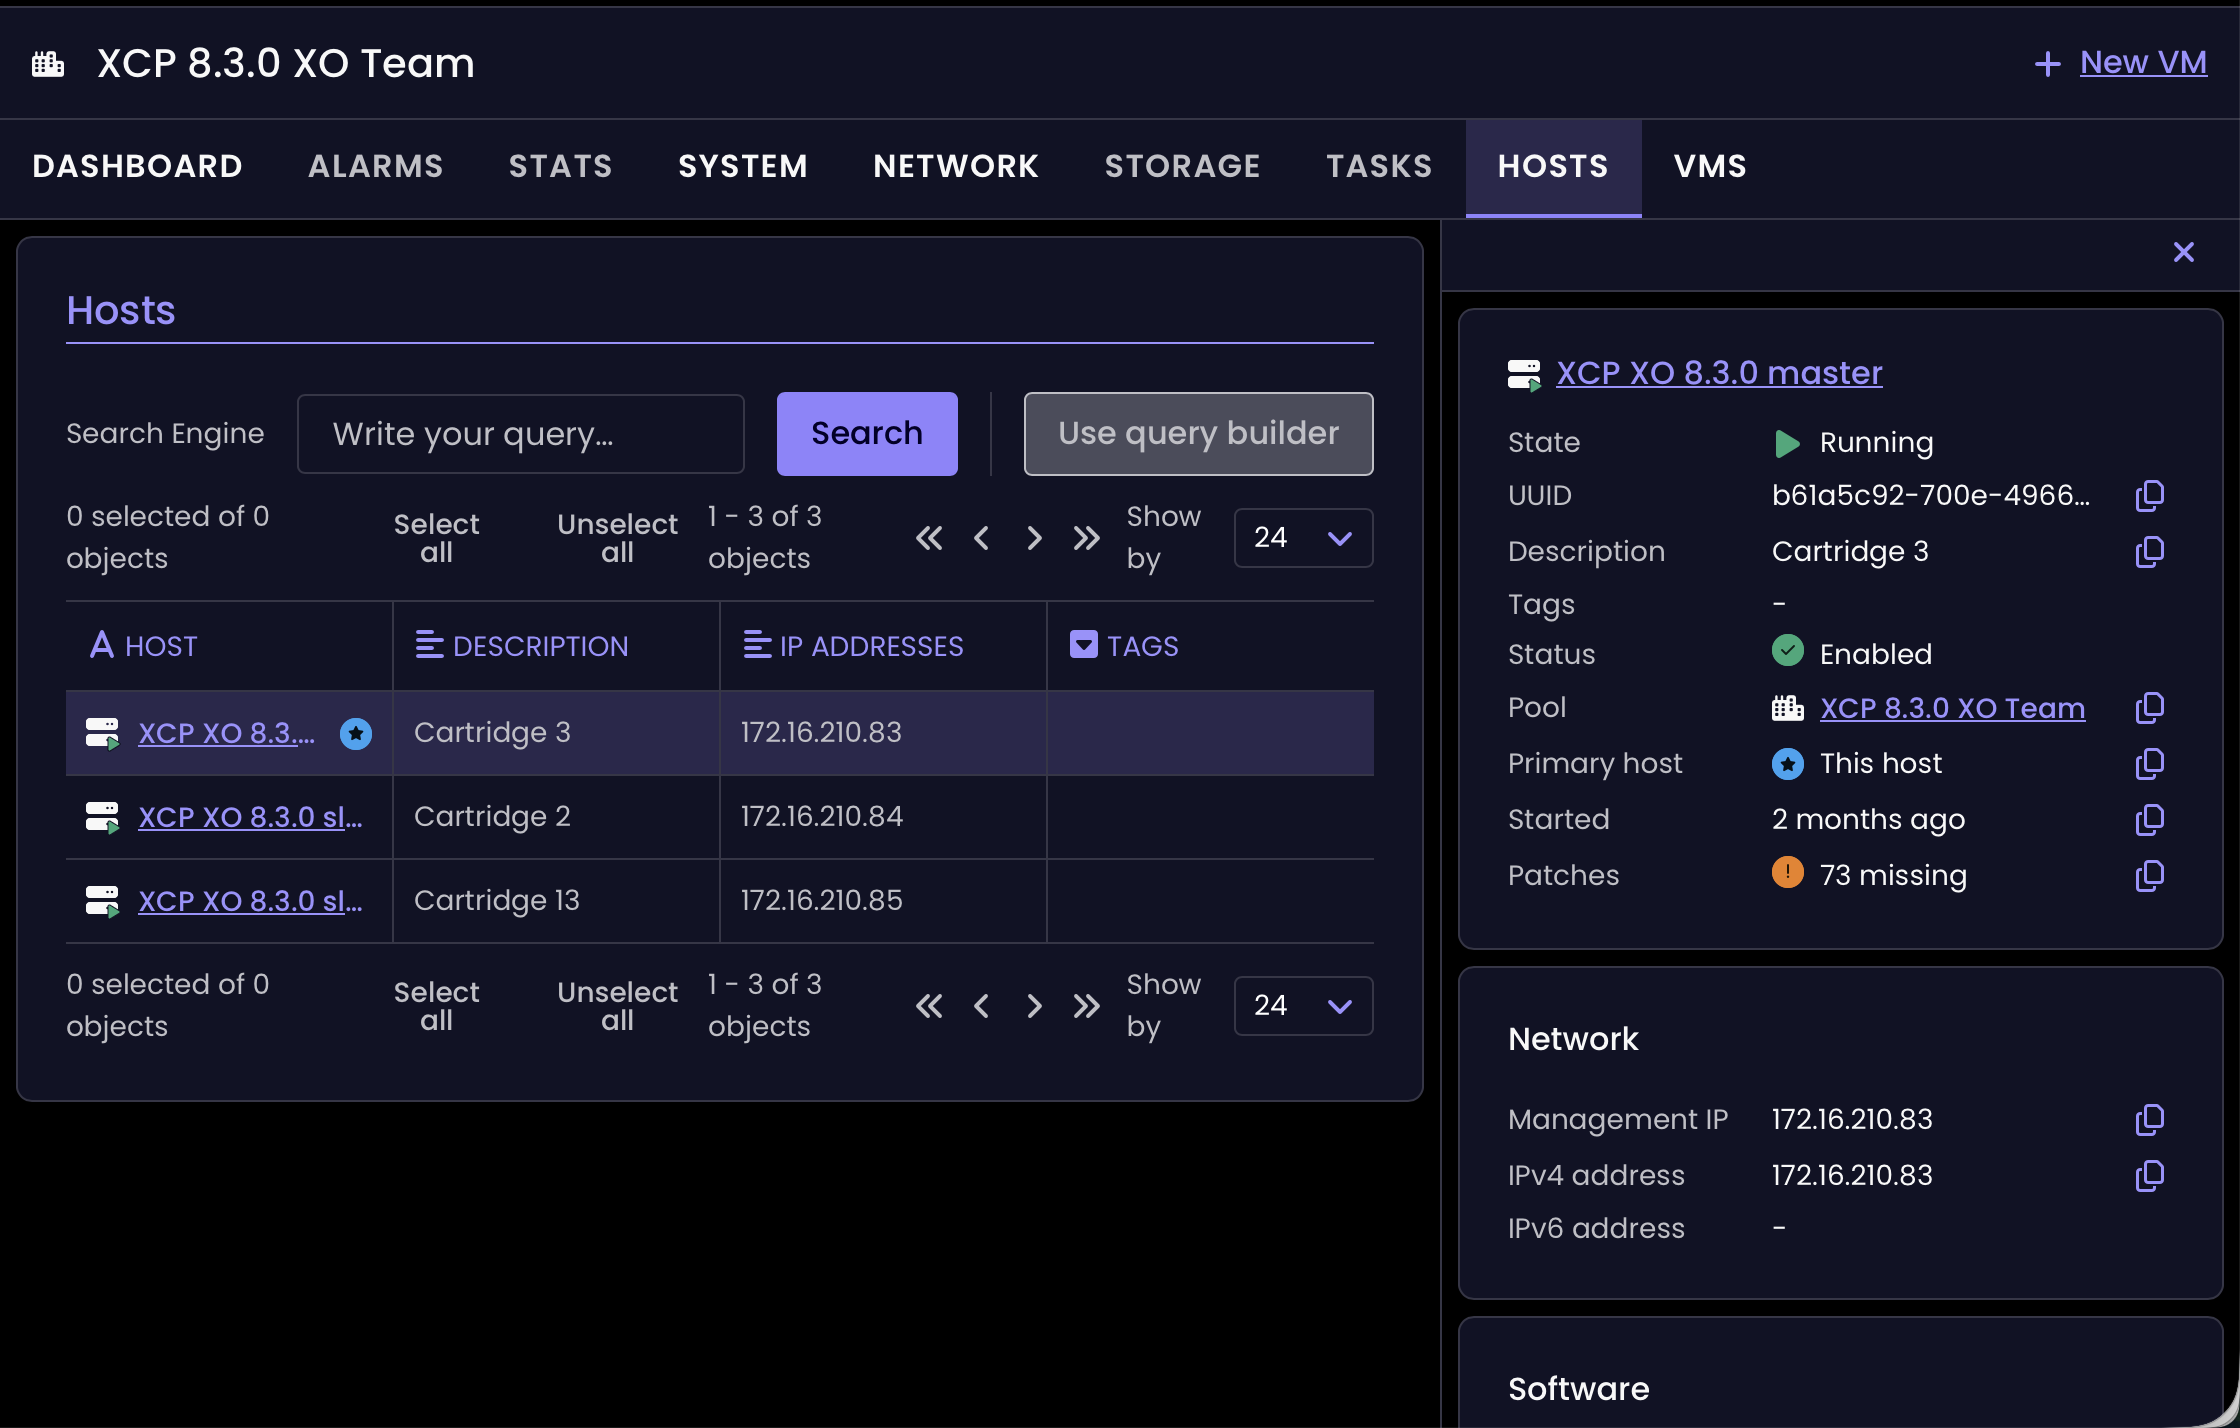Copy the Management IP address
The image size is (2240, 1428).
2149,1120
